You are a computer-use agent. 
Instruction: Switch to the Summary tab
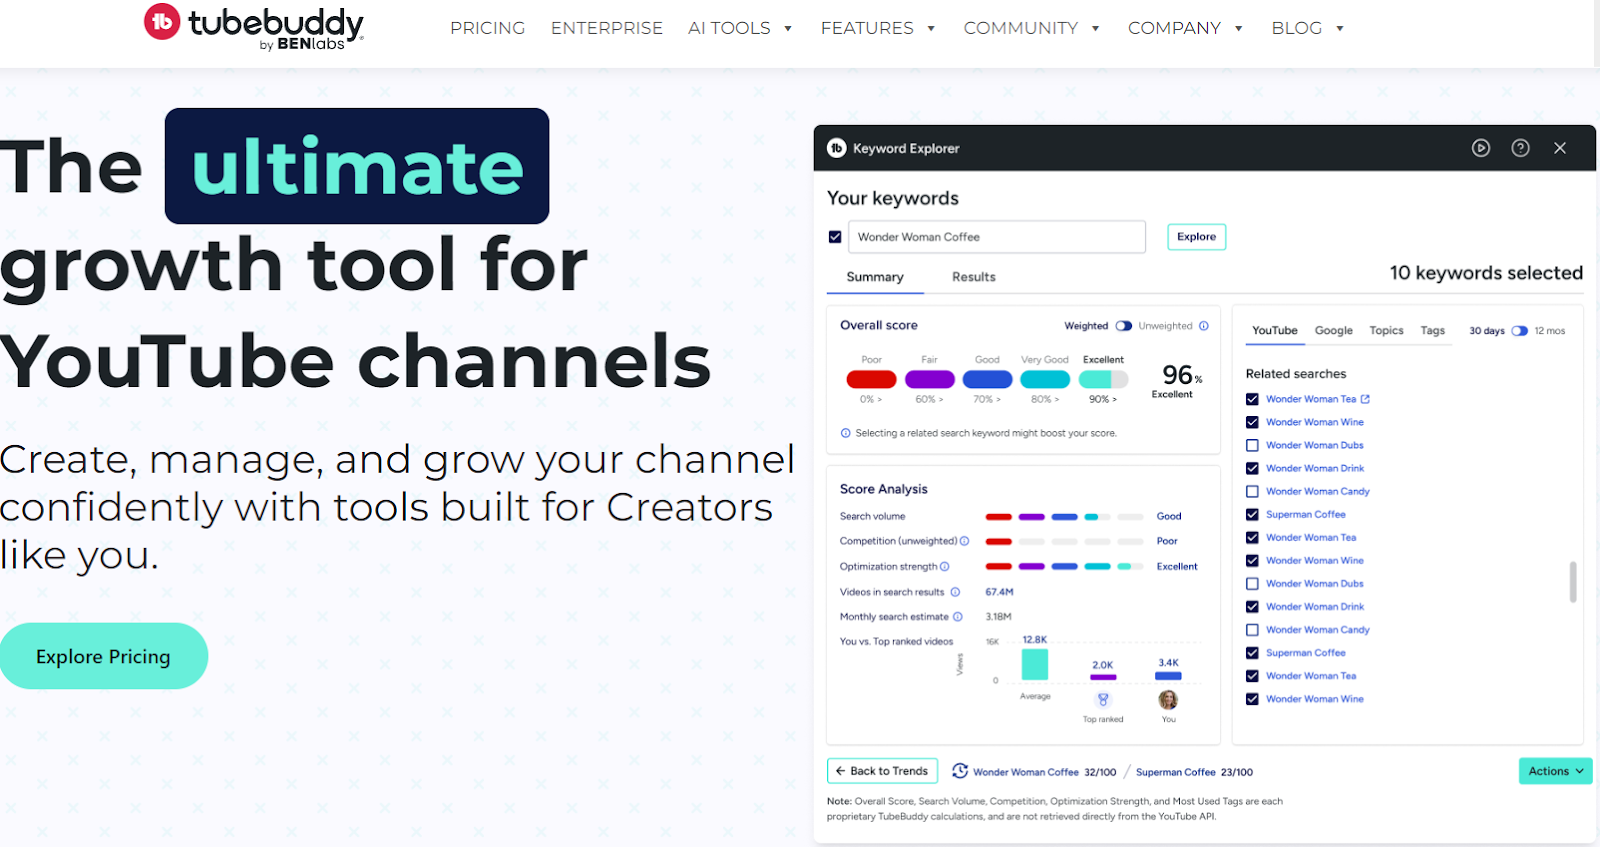coord(875,277)
